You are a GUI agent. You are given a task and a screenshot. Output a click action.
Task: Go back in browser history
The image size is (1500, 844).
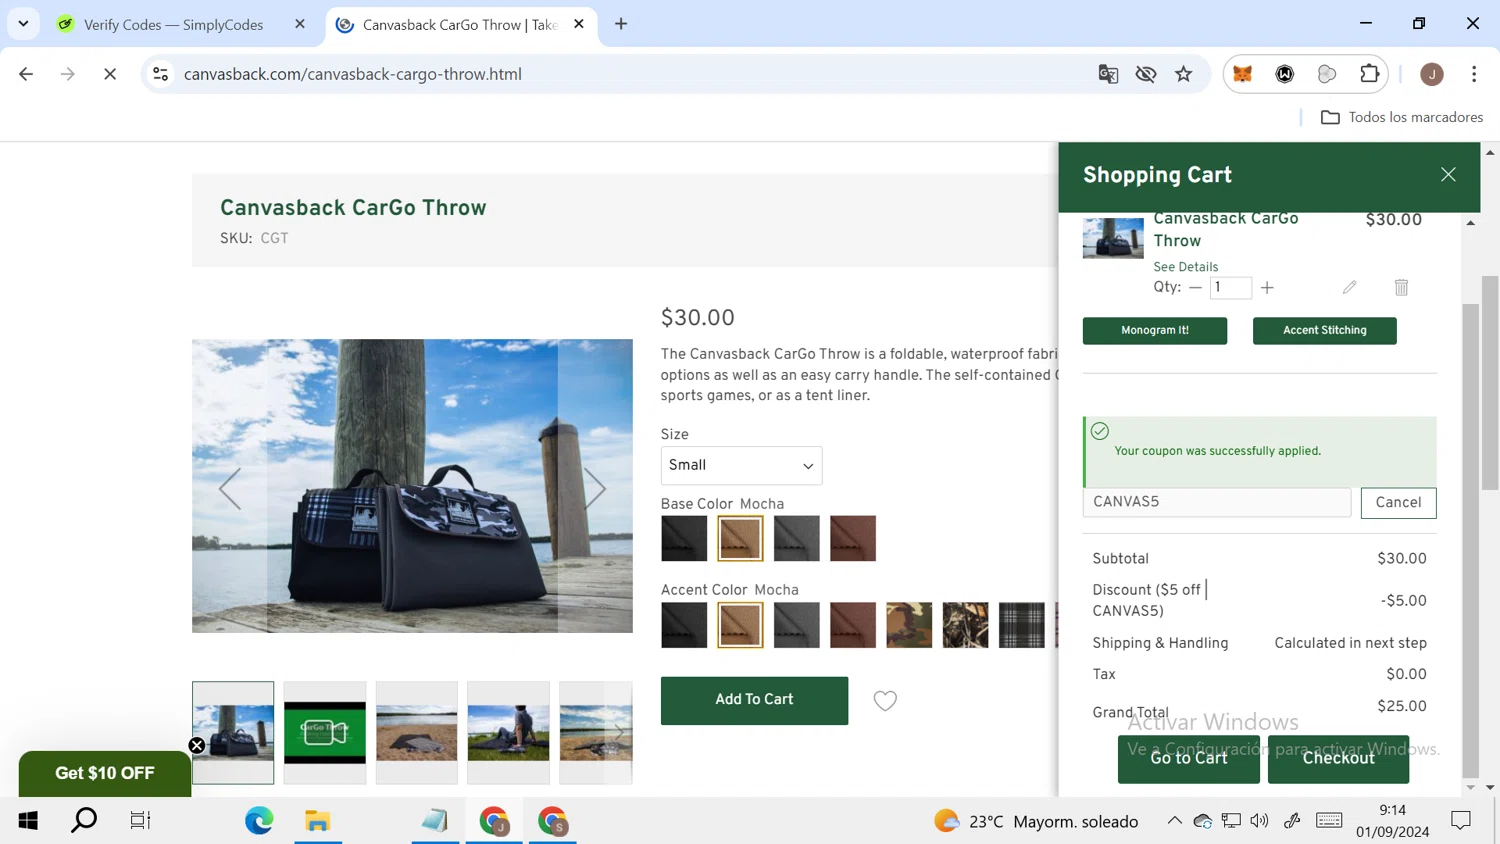coord(26,74)
